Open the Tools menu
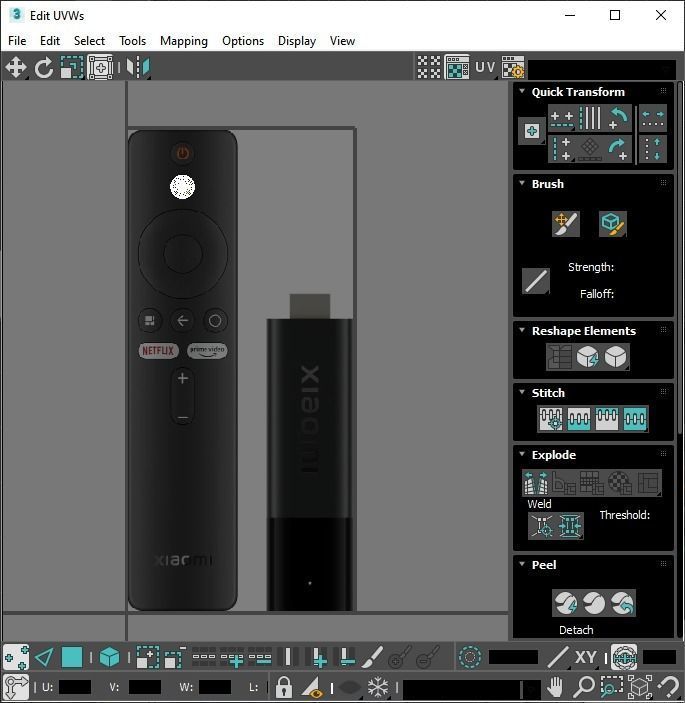This screenshot has width=685, height=703. (133, 41)
